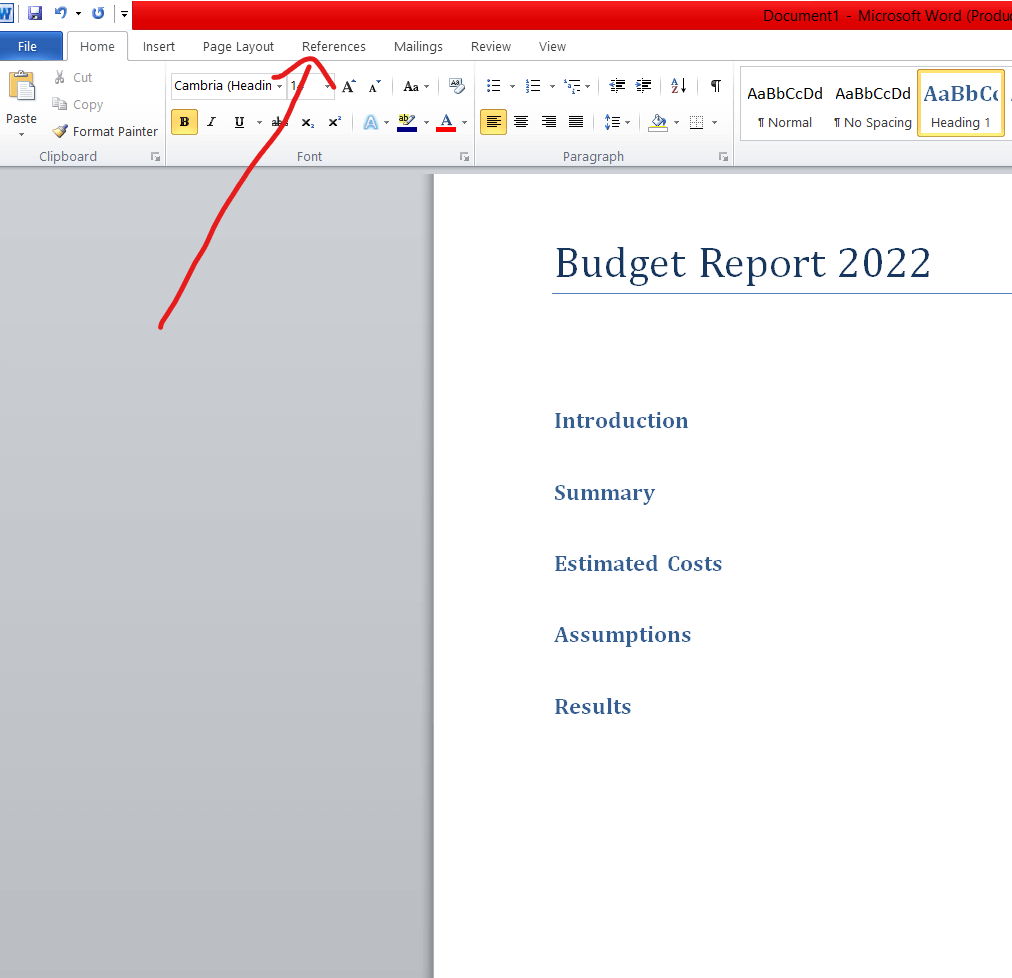Switch to the References tab
The width and height of the screenshot is (1012, 978).
click(333, 46)
